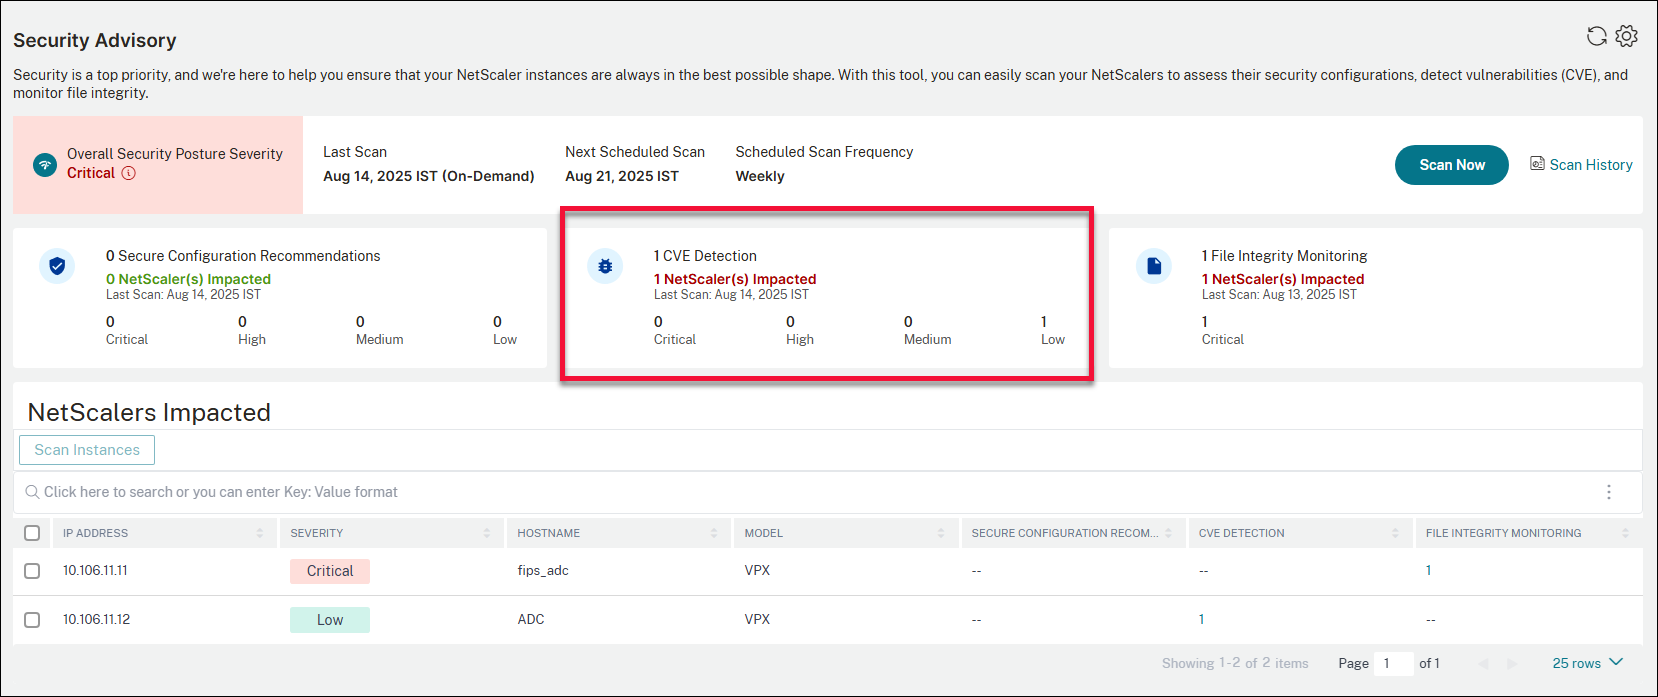Viewport: 1658px width, 697px height.
Task: Click Scan Instances button
Action: [87, 450]
